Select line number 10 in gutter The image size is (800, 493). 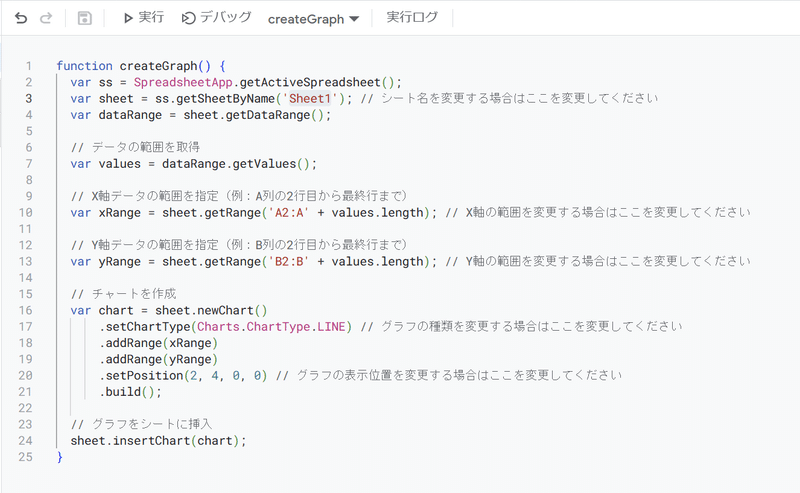click(x=26, y=213)
